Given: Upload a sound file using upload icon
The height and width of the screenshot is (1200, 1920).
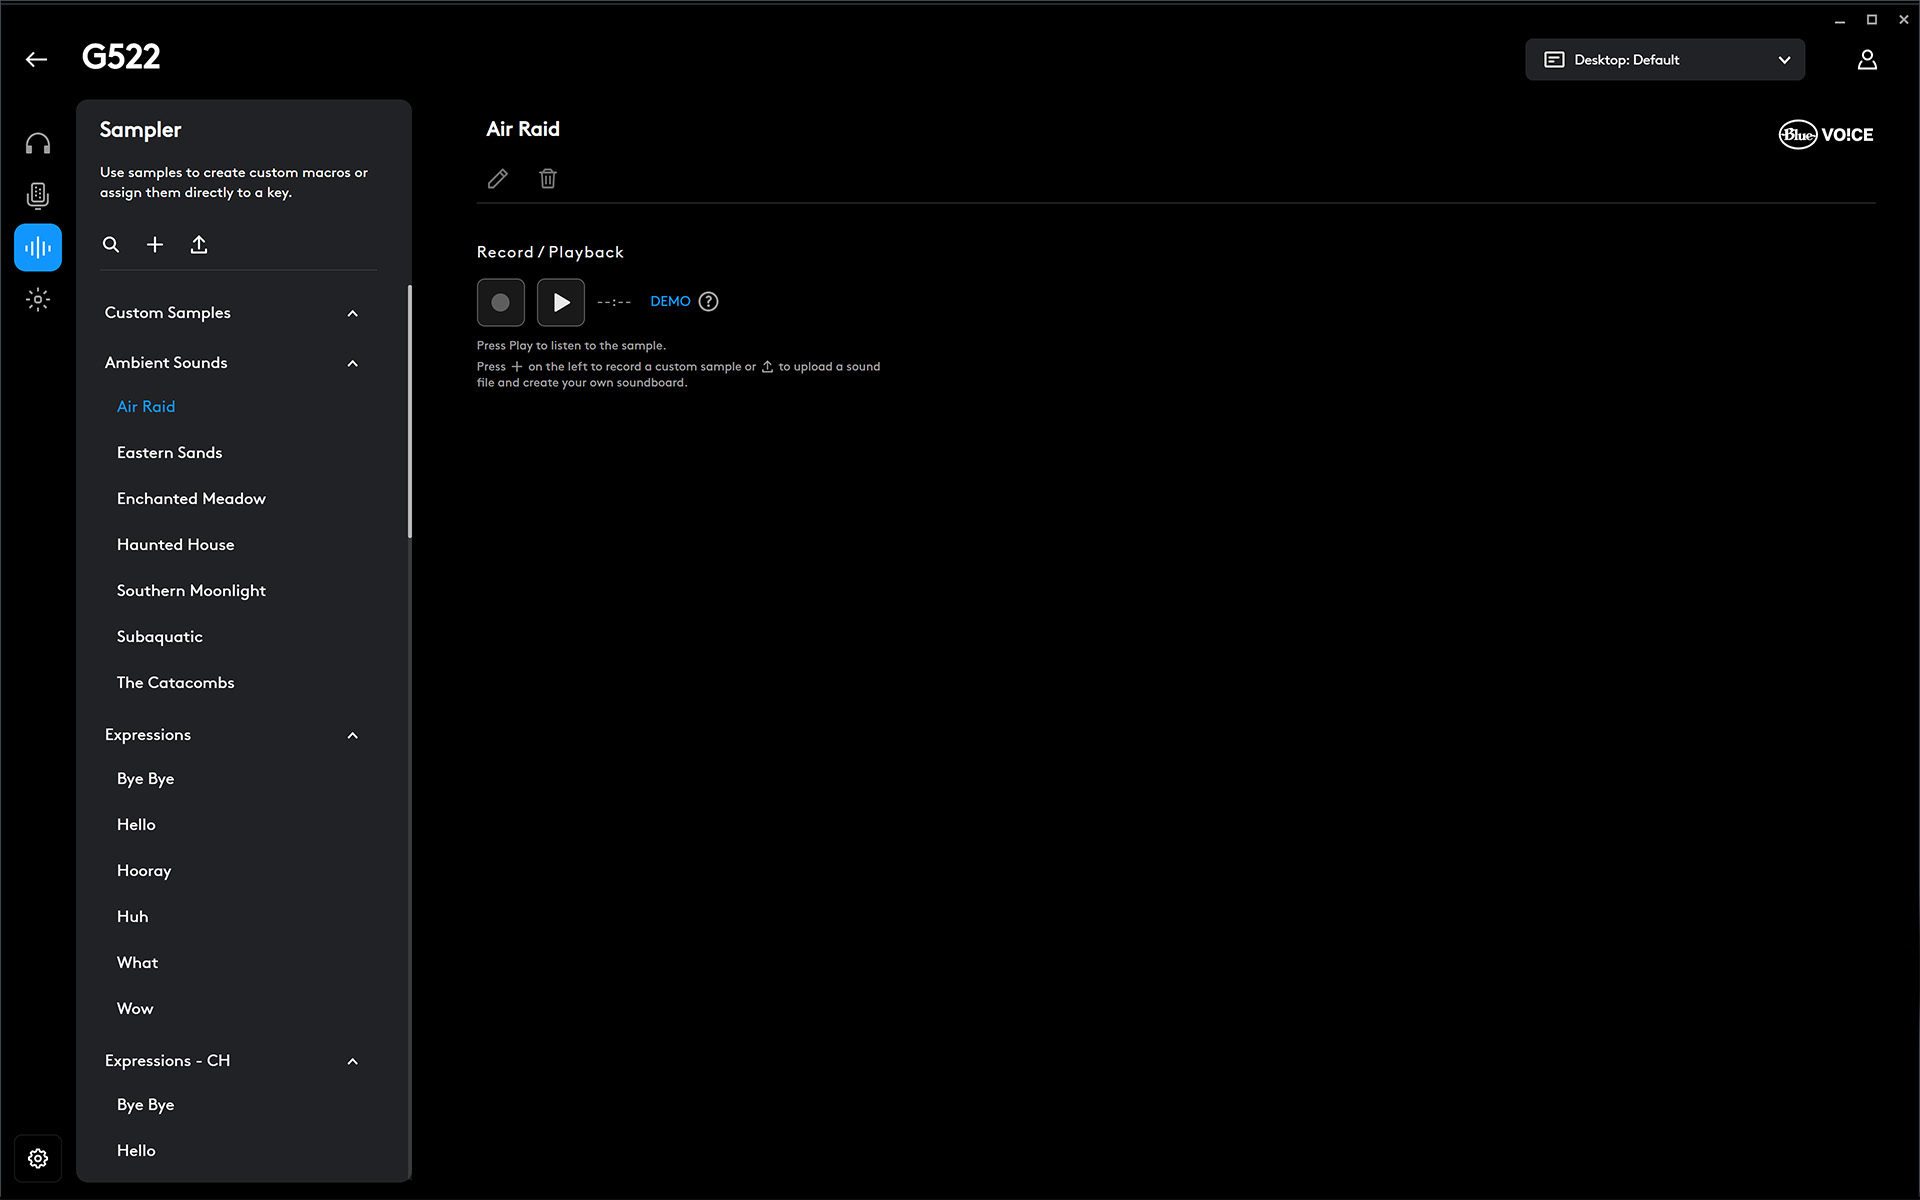Looking at the screenshot, I should 199,245.
